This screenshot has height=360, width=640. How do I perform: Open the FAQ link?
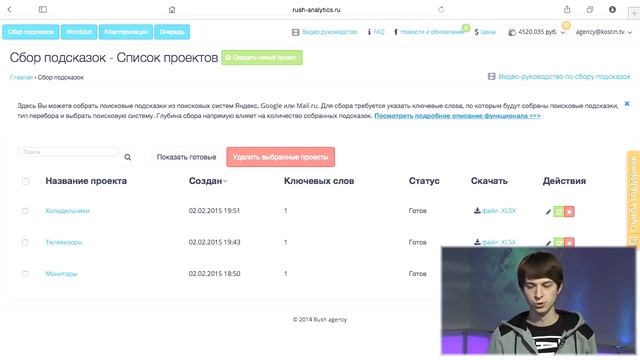point(376,32)
